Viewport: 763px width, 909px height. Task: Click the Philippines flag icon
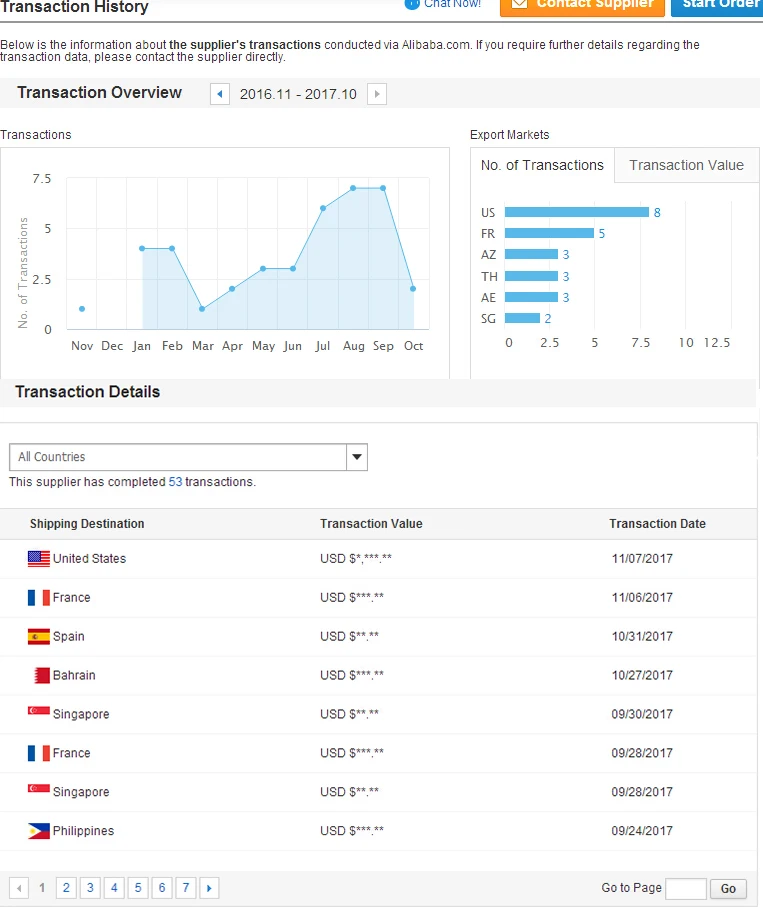point(39,831)
